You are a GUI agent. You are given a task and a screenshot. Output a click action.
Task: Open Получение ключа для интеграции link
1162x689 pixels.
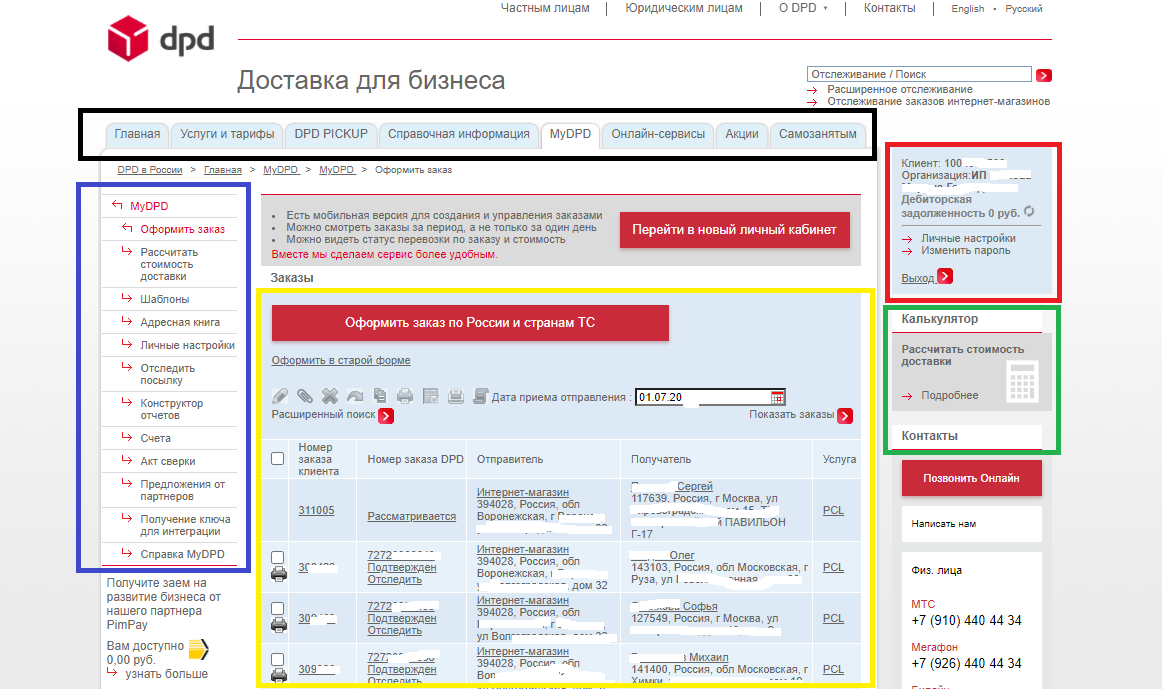click(185, 525)
